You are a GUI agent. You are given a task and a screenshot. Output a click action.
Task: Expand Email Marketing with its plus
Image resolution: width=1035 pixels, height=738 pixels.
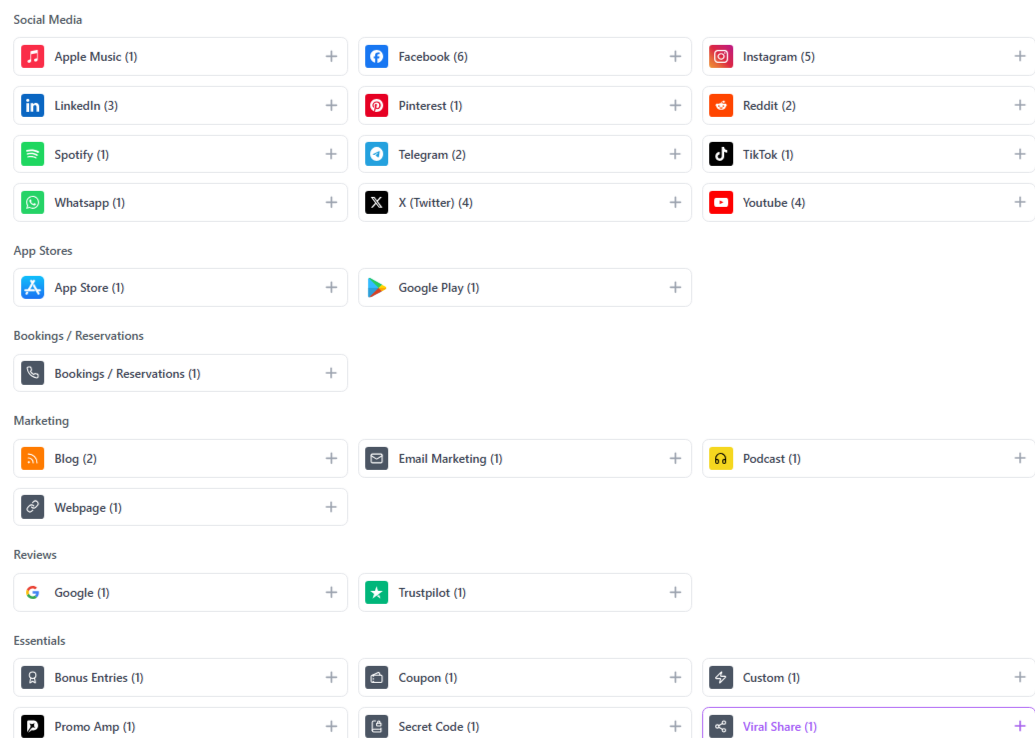(x=675, y=458)
